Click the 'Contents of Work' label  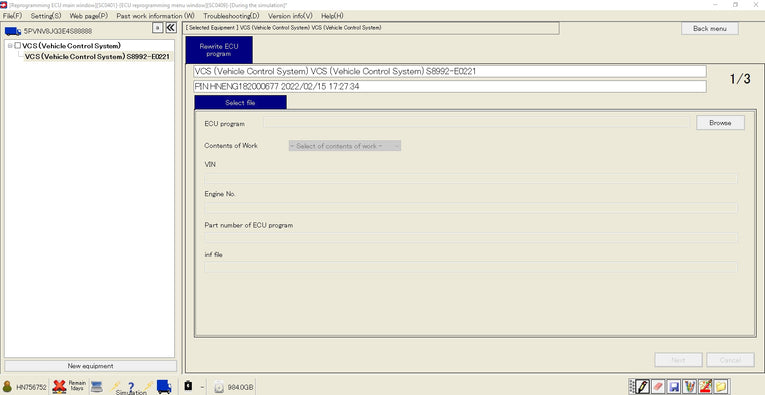[x=231, y=146]
